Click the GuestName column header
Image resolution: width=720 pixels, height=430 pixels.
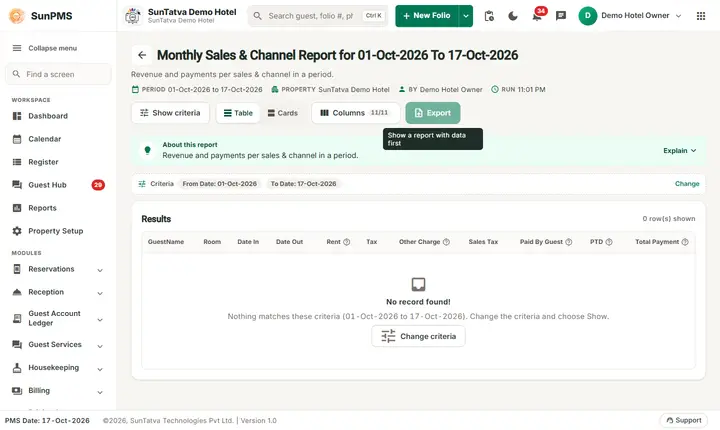[x=166, y=242]
